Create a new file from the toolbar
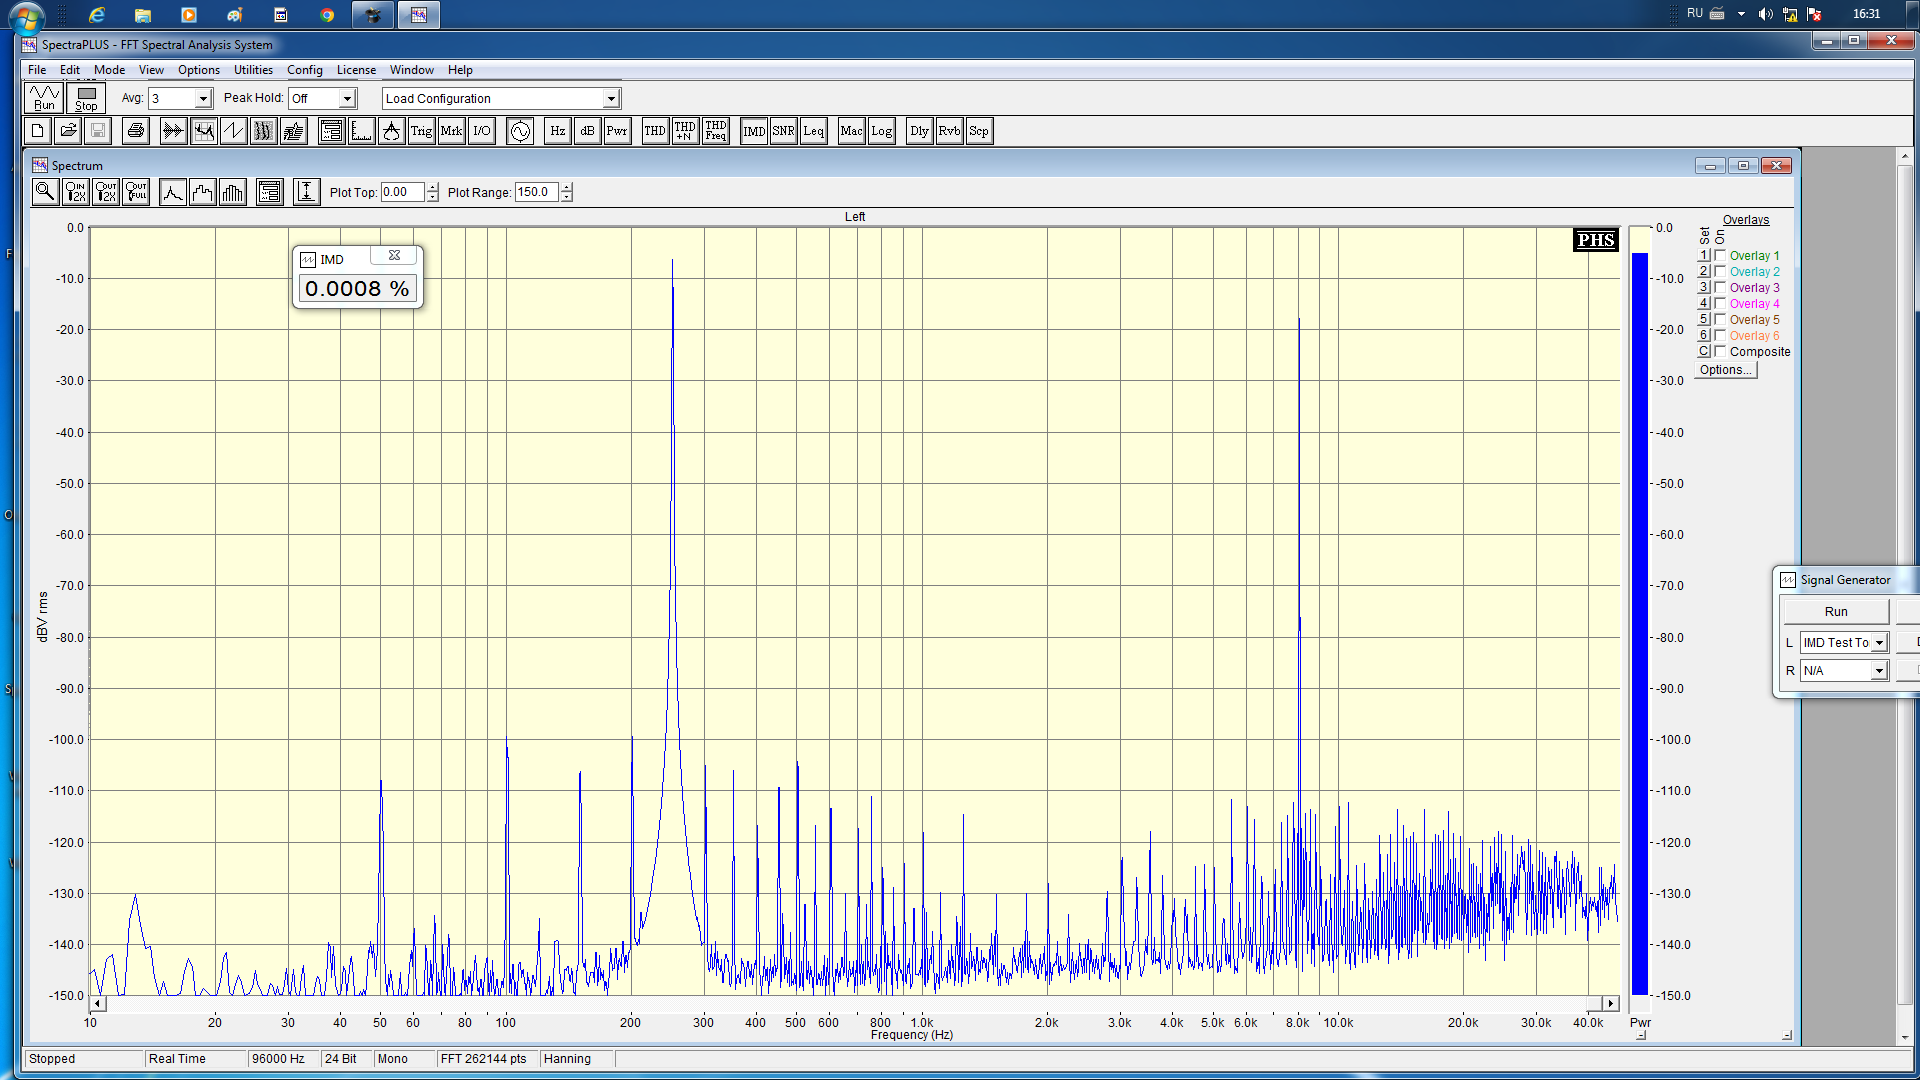The width and height of the screenshot is (1920, 1080). click(x=38, y=131)
